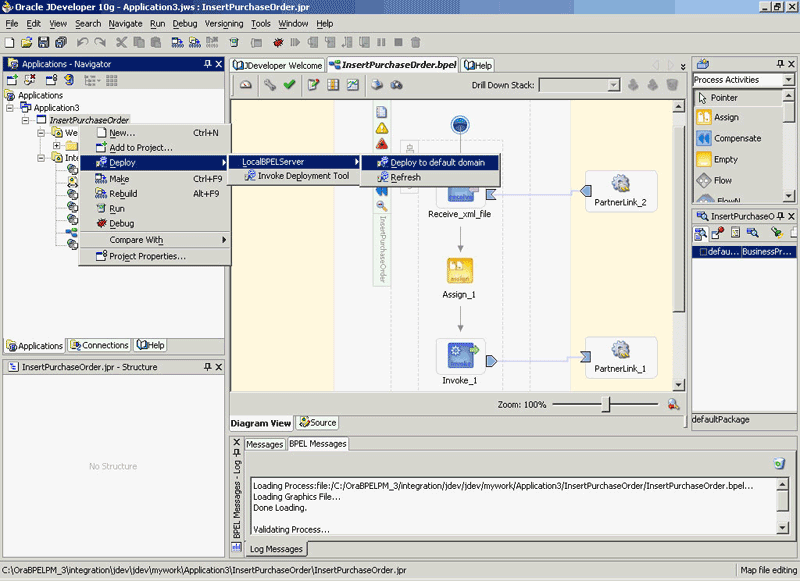Click the Assign_1 activity icon
This screenshot has height=581, width=800.
460,270
